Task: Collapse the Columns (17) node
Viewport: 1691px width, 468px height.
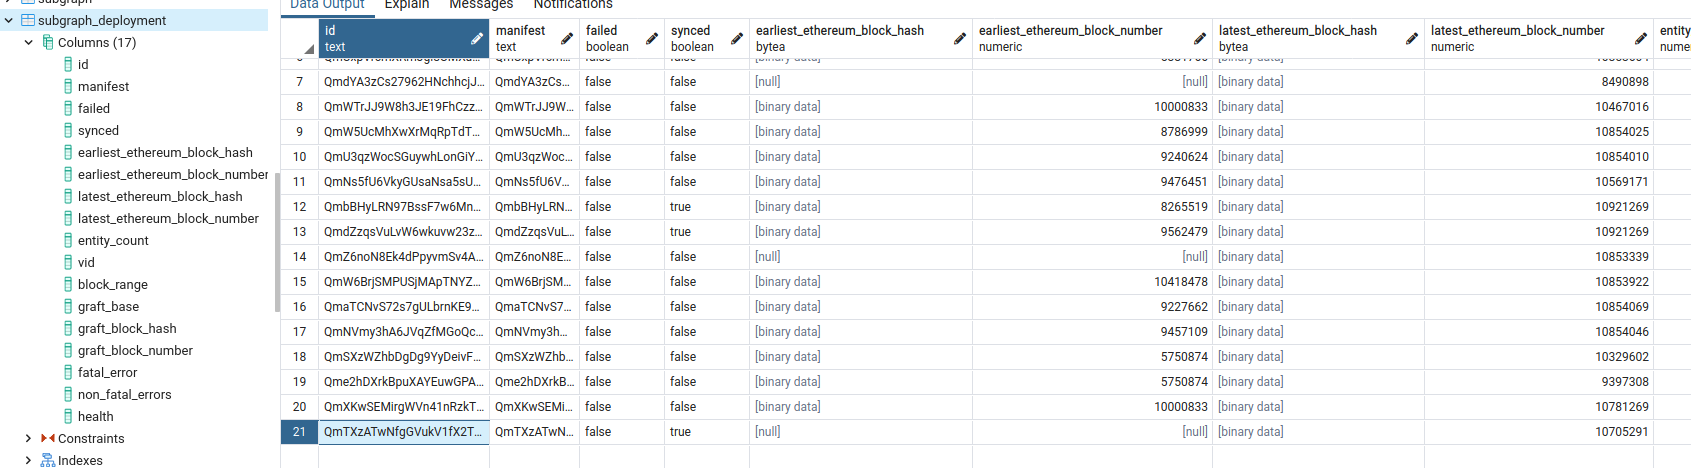Action: point(29,42)
